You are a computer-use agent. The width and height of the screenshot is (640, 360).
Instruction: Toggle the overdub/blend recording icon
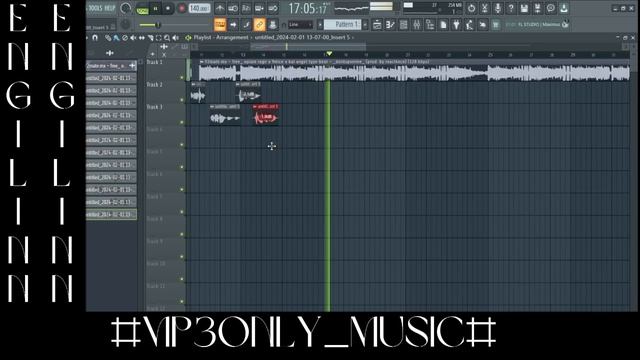click(x=260, y=8)
